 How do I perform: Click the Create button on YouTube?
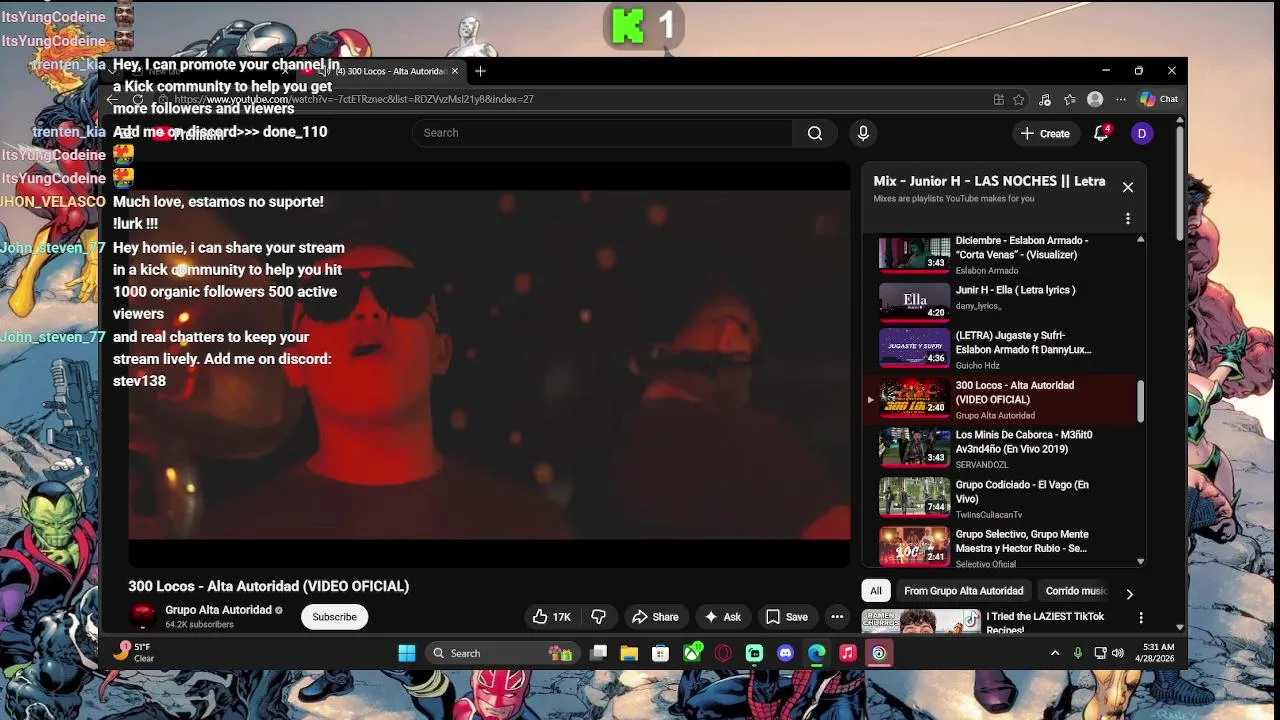pos(1045,133)
